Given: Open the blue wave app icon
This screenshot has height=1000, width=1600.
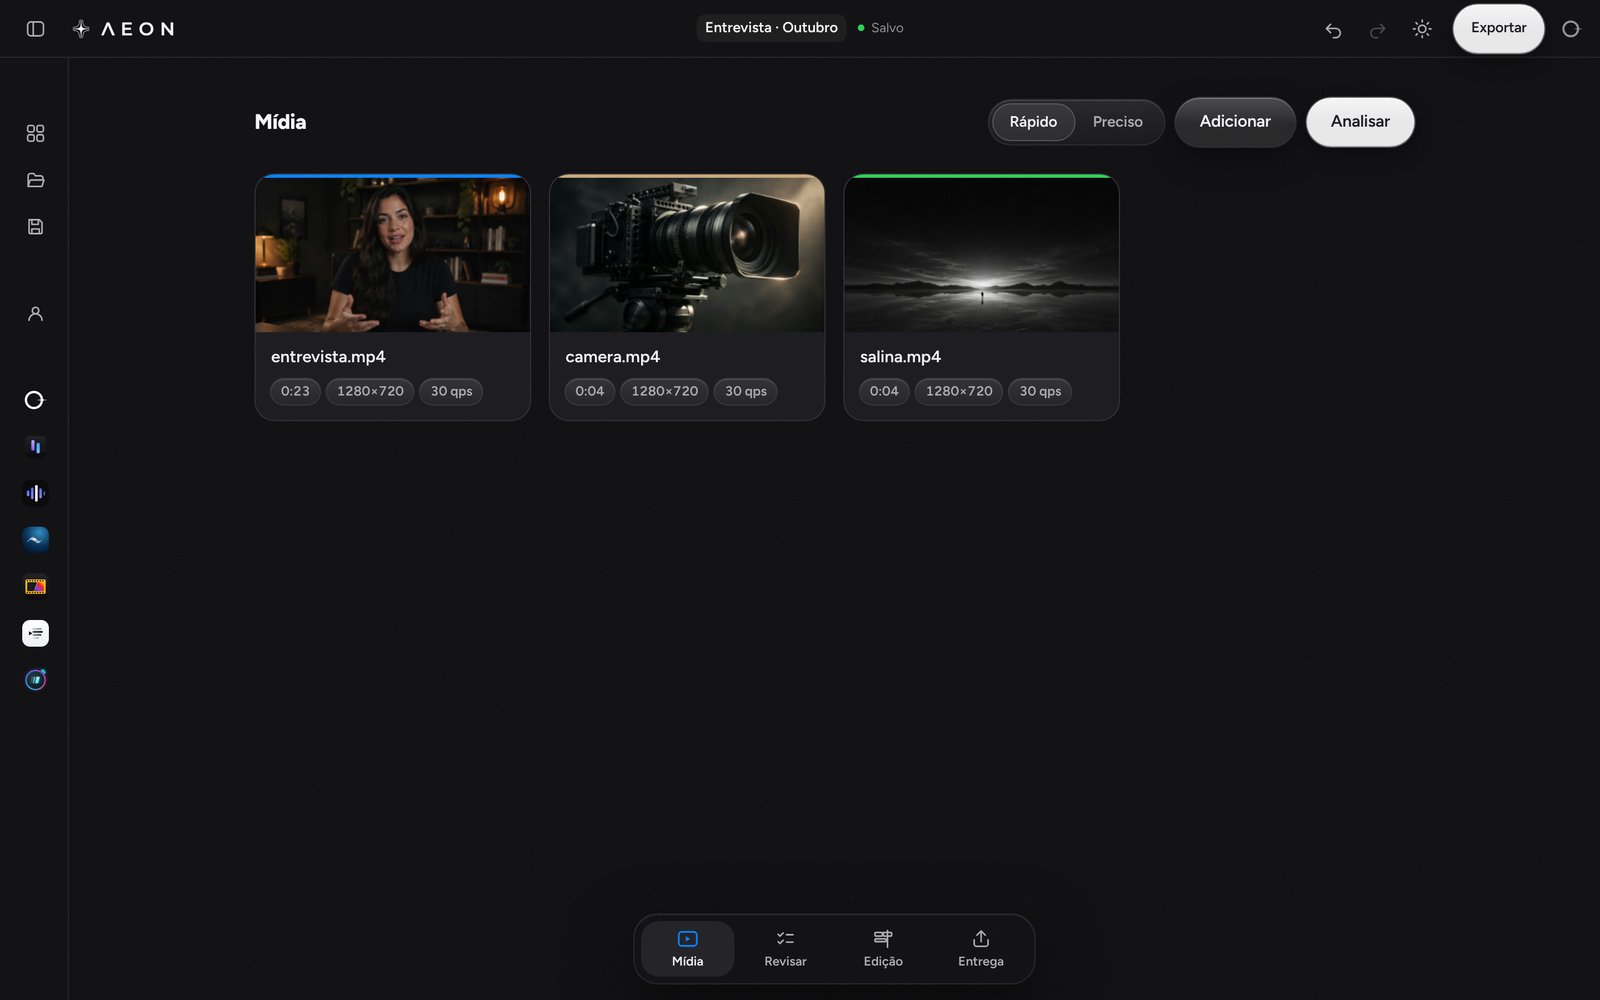Looking at the screenshot, I should click(x=35, y=540).
